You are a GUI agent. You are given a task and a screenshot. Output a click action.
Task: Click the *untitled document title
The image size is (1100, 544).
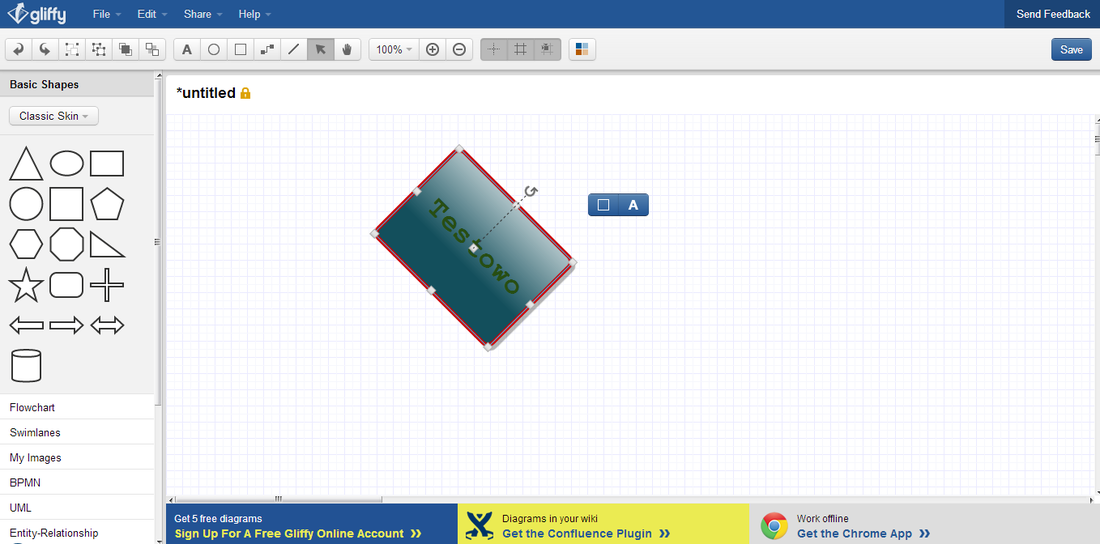[x=206, y=93]
